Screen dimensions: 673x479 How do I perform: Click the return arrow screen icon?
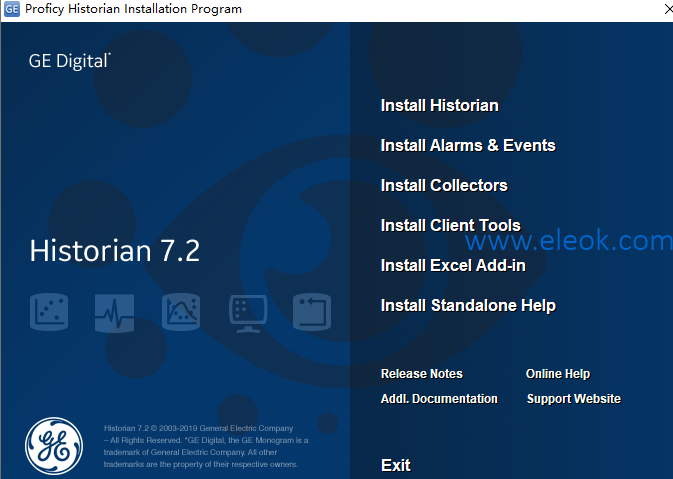[312, 312]
